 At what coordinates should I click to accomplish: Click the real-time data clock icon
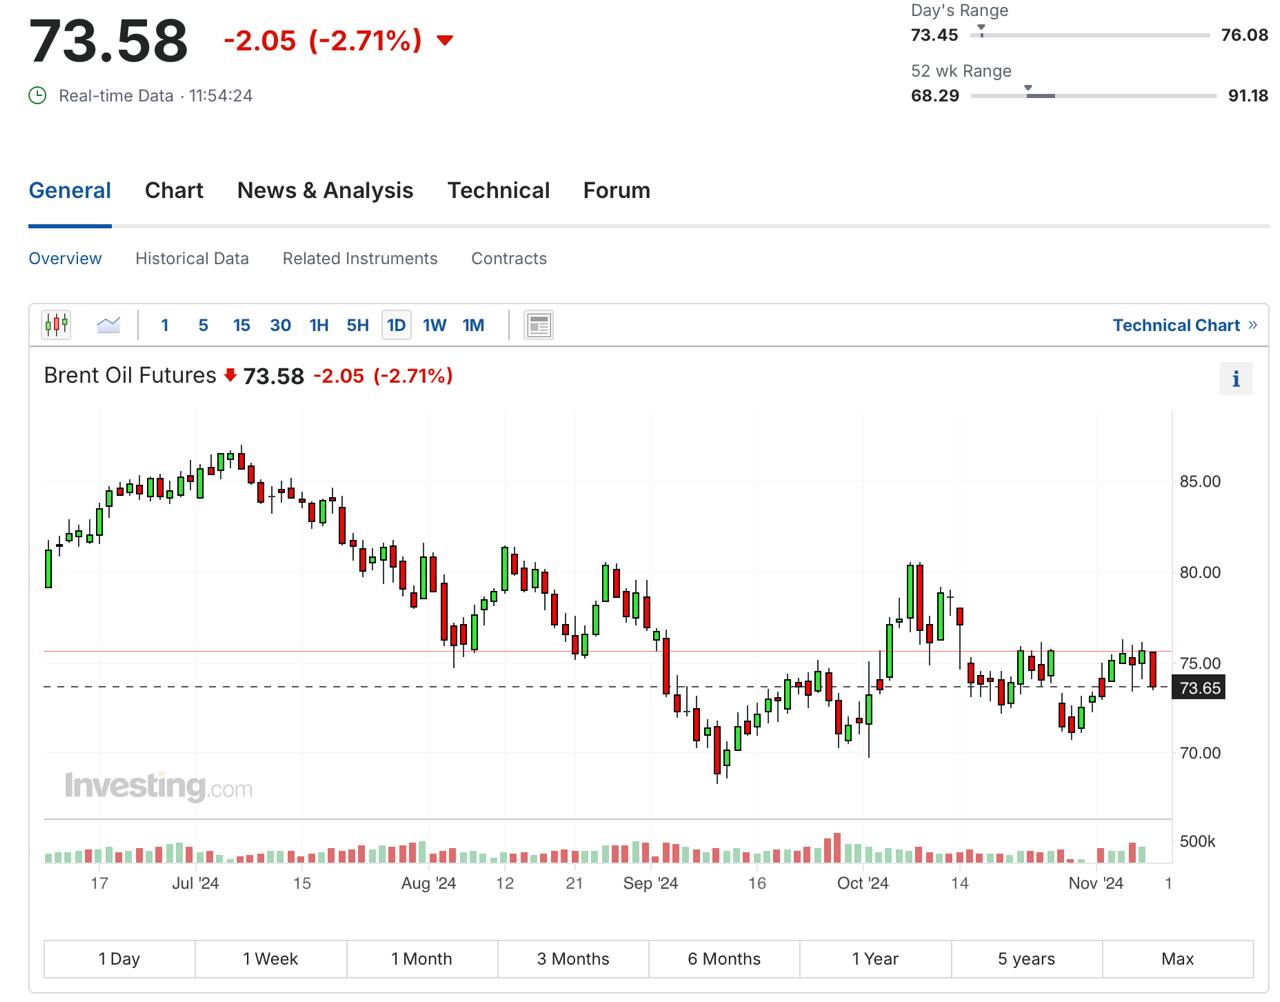(38, 96)
